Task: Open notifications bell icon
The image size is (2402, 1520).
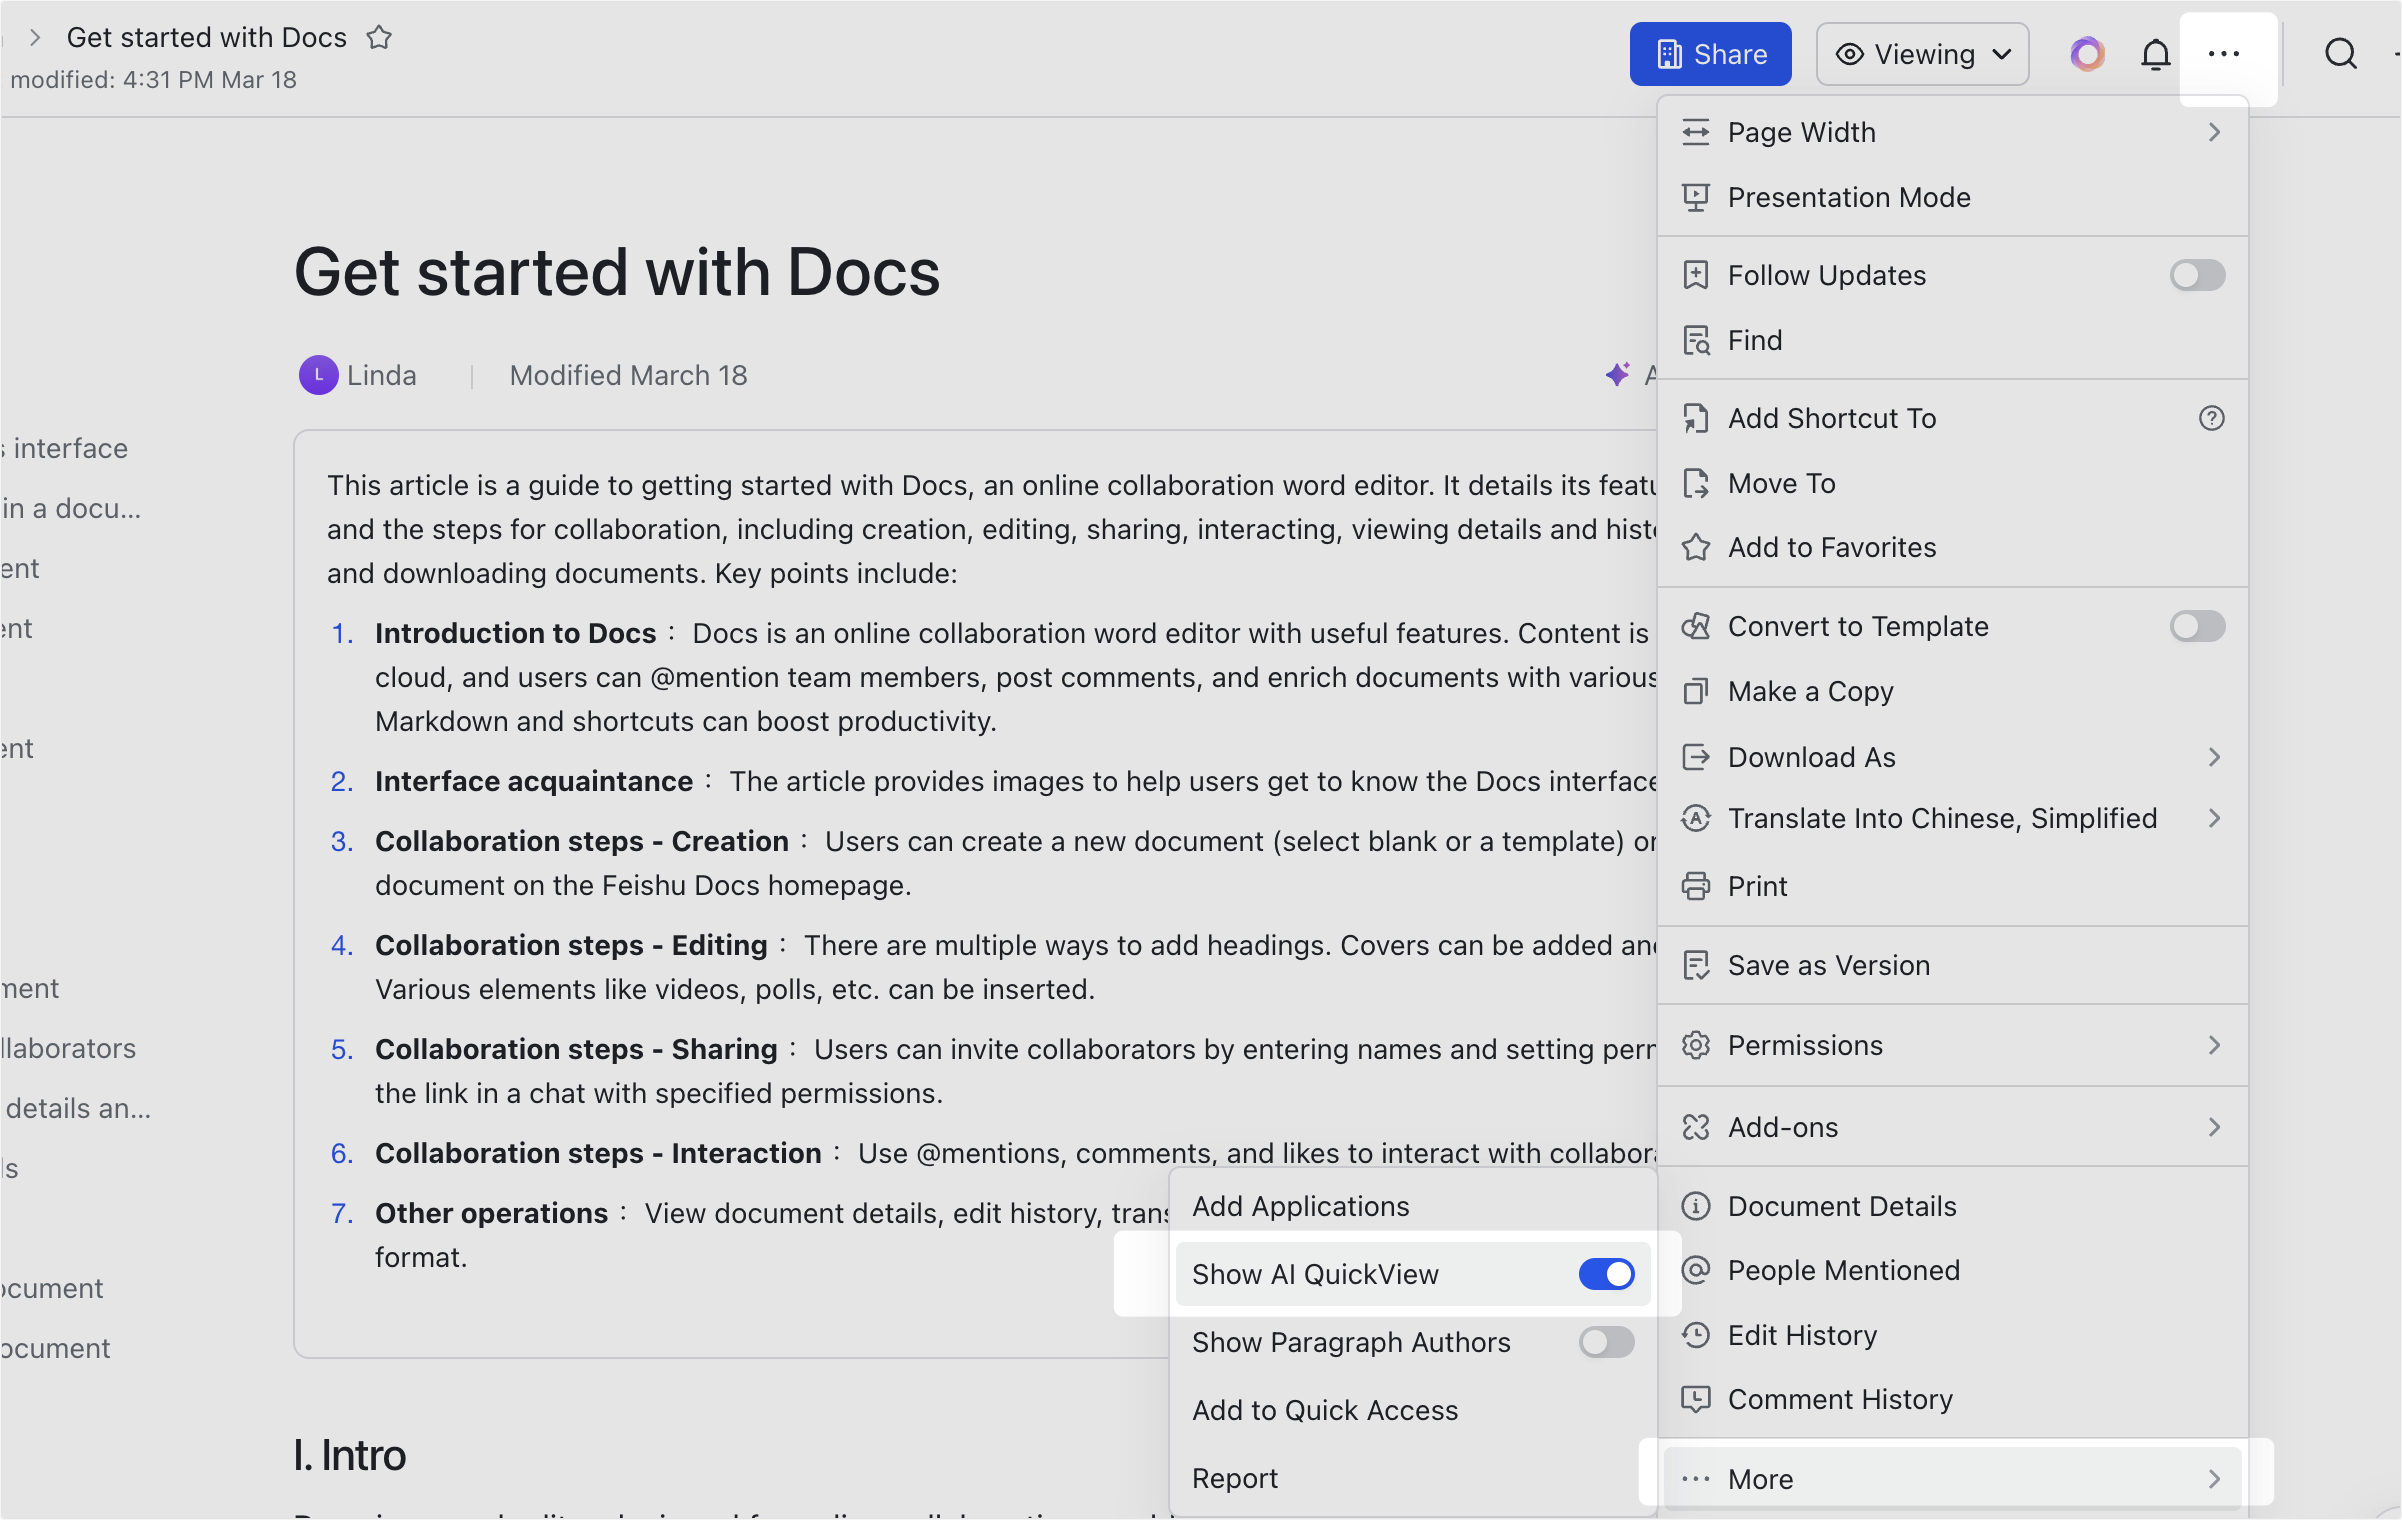Action: (x=2155, y=54)
